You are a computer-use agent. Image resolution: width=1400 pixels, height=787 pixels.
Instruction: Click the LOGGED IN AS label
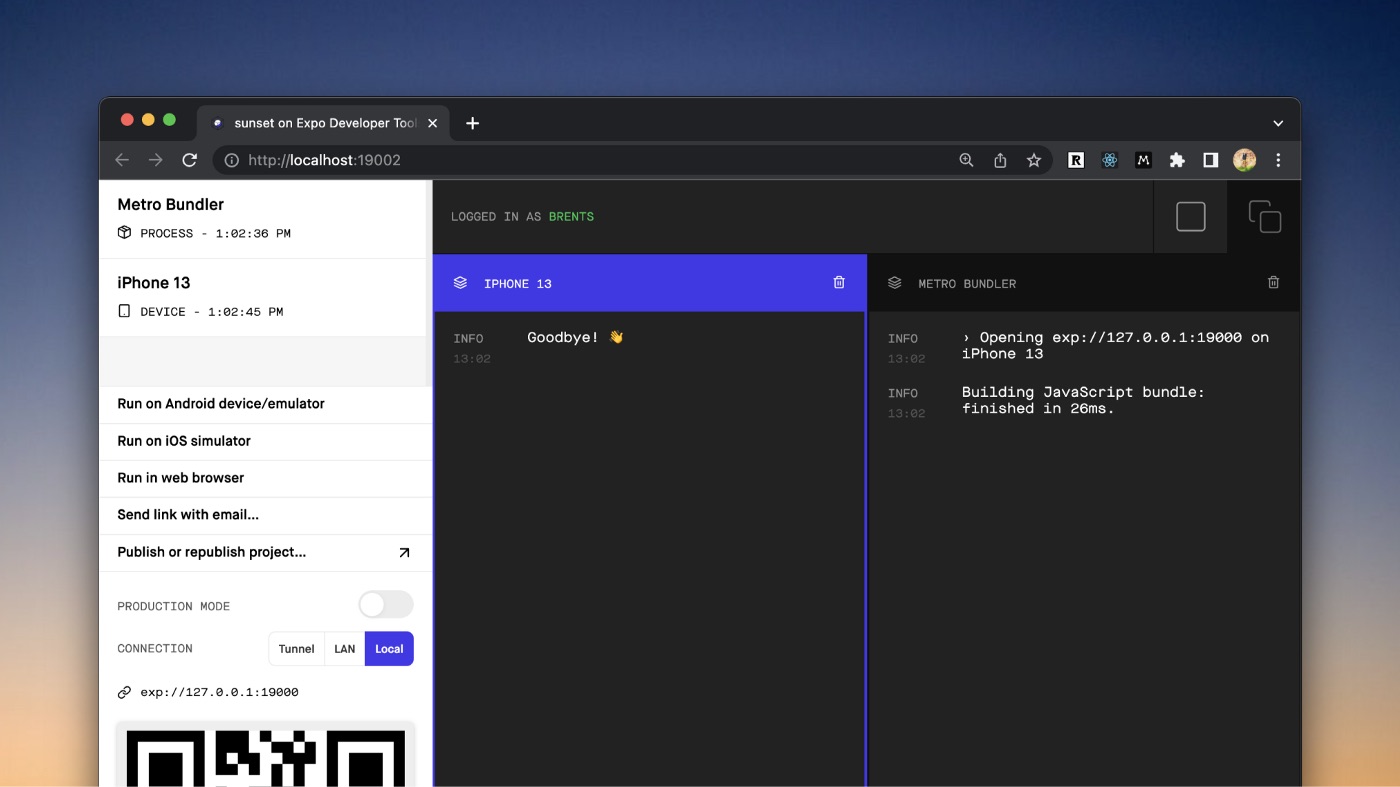(x=496, y=217)
